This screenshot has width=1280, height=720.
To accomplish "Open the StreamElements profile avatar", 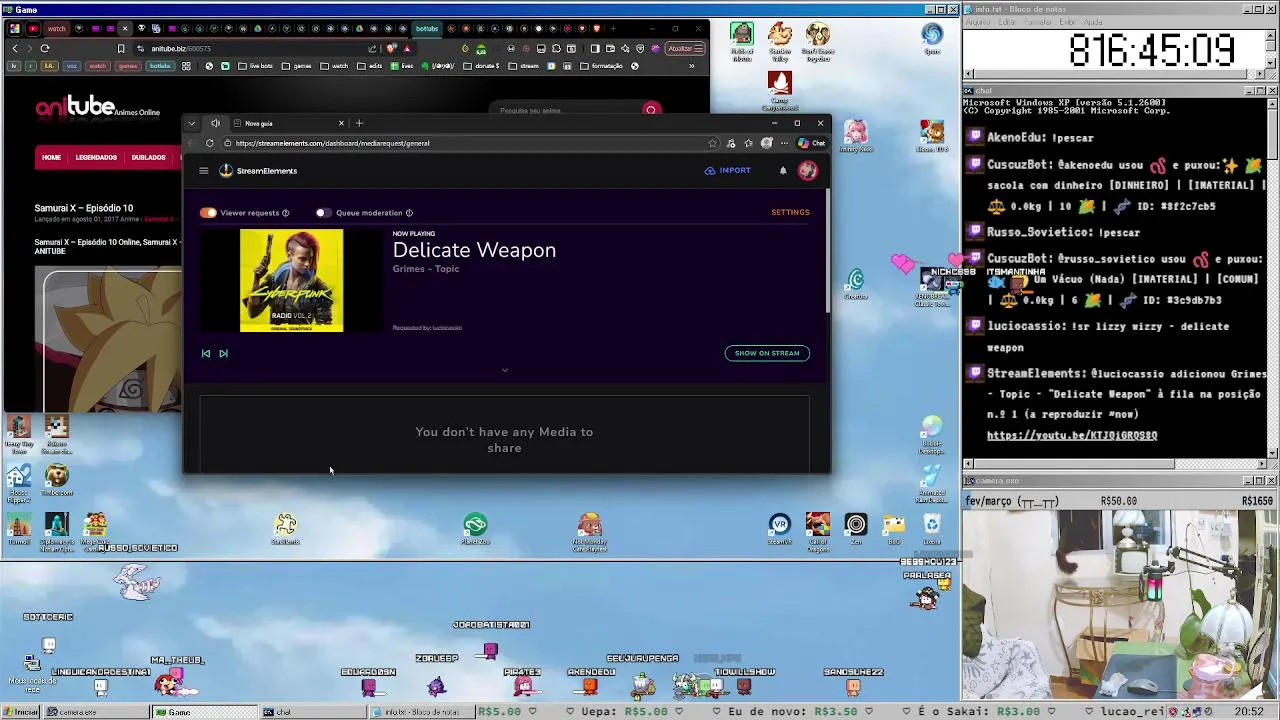I will pyautogui.click(x=807, y=171).
